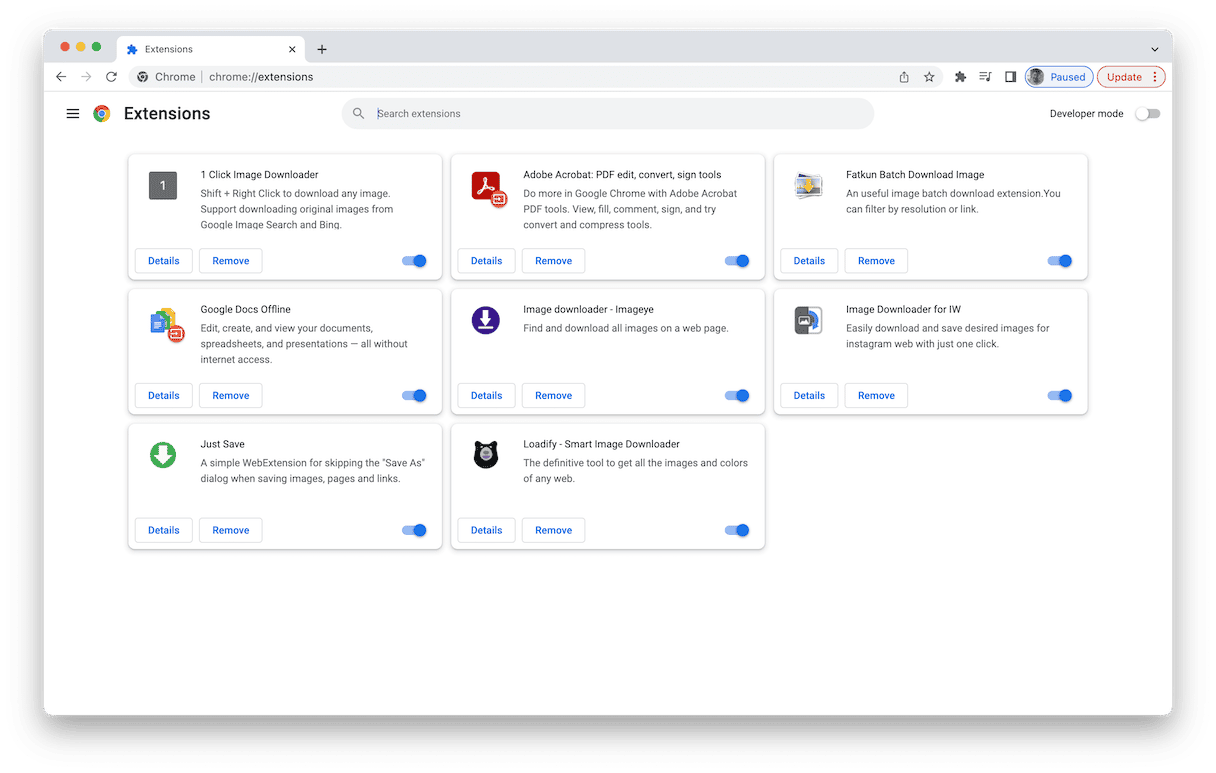Image resolution: width=1216 pixels, height=773 pixels.
Task: Go back with the browser back arrow
Action: [x=61, y=77]
